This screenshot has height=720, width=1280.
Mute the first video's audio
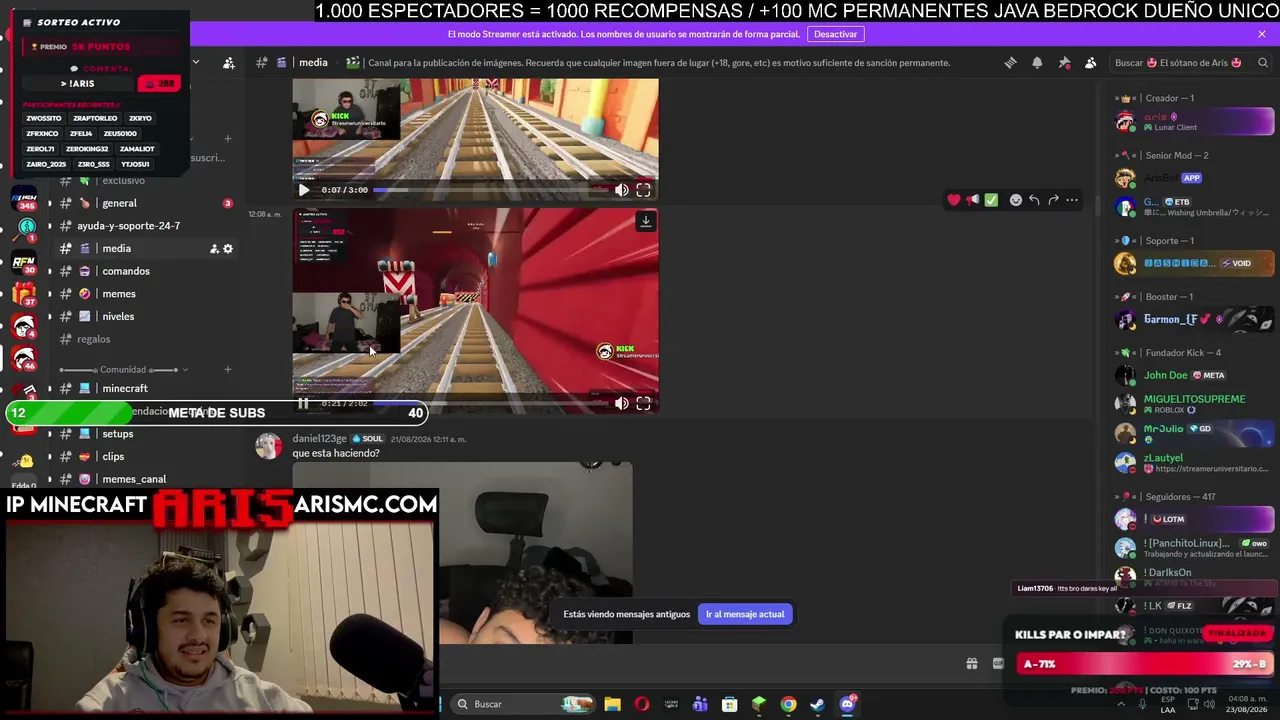(x=622, y=190)
